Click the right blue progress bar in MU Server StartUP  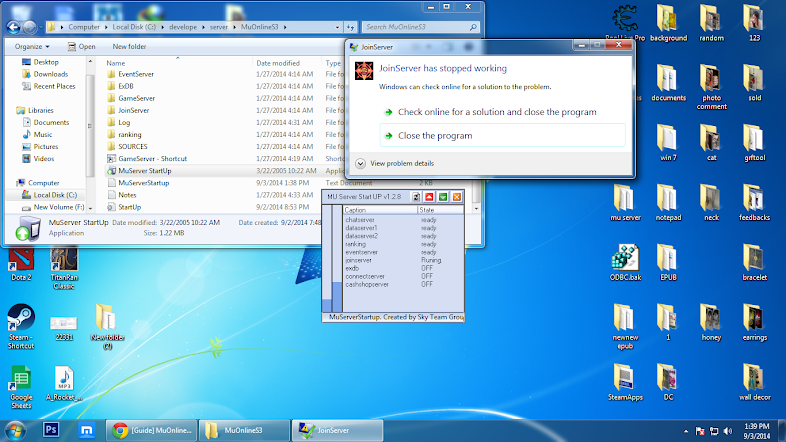[337, 259]
